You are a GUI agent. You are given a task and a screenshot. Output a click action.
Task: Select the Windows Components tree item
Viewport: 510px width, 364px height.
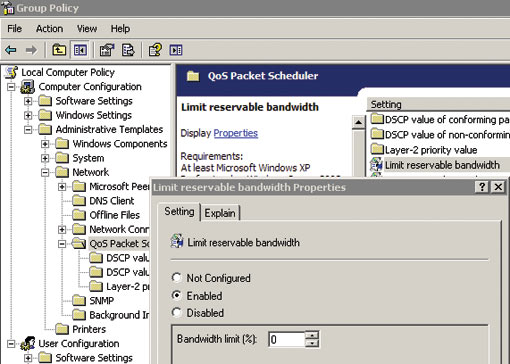pyautogui.click(x=120, y=144)
